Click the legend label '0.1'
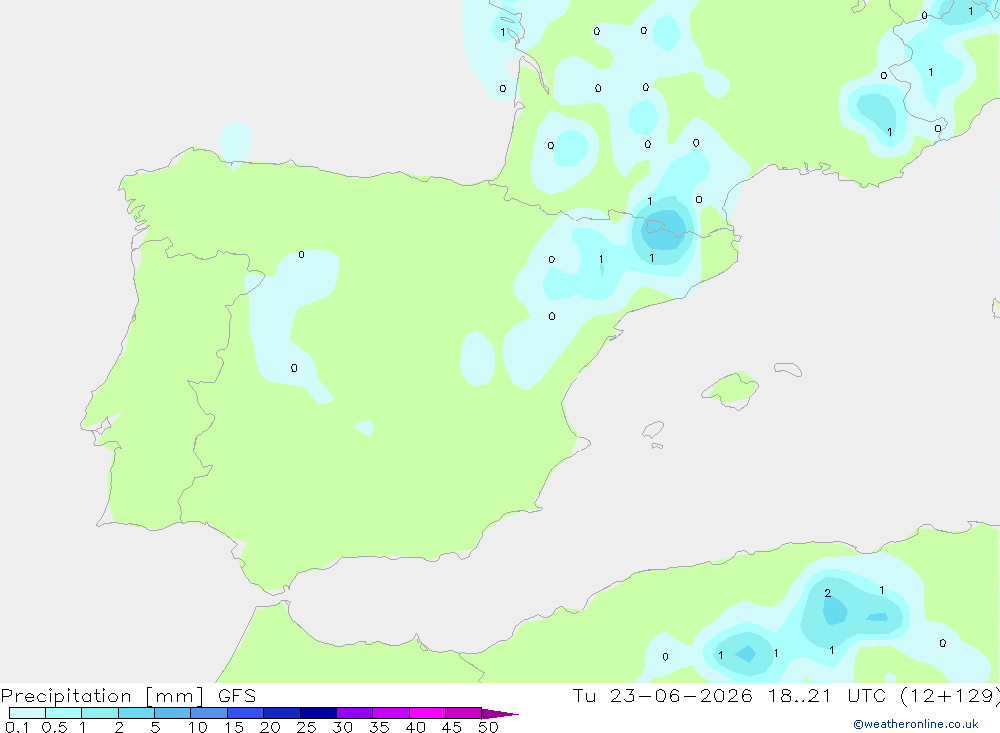This screenshot has height=733, width=1000. point(17,727)
